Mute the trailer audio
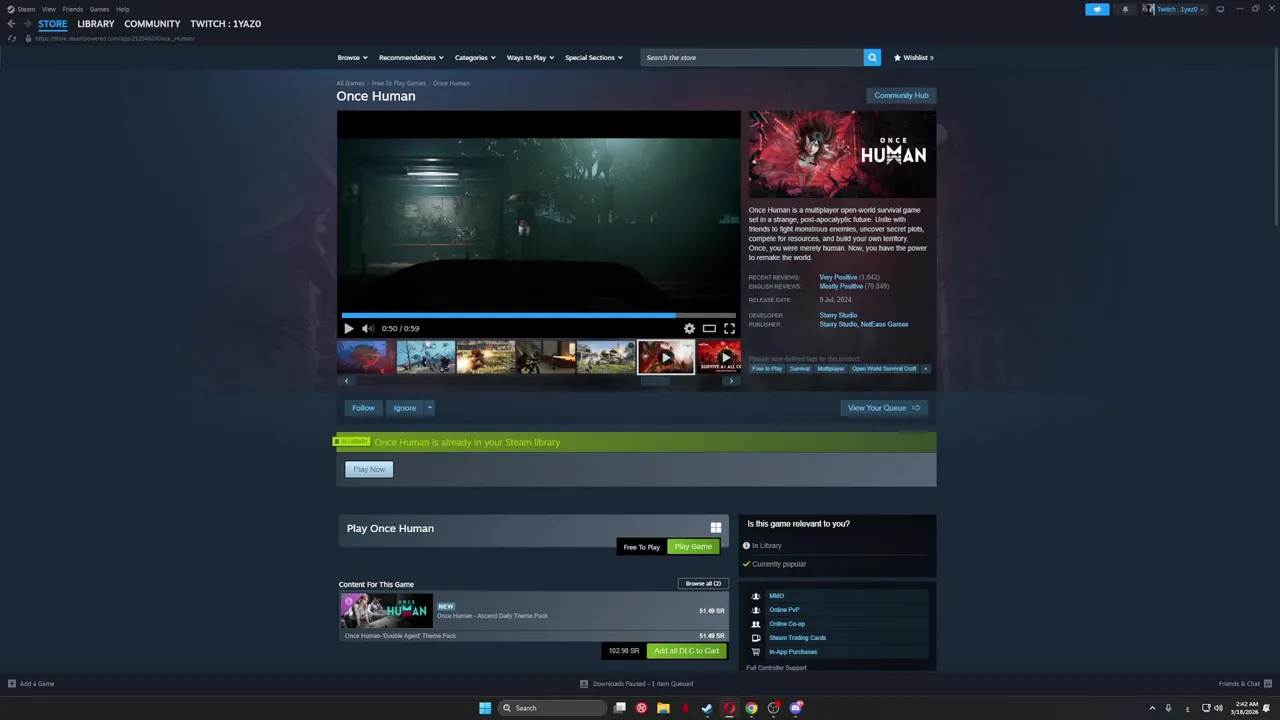This screenshot has width=1280, height=720. (367, 328)
